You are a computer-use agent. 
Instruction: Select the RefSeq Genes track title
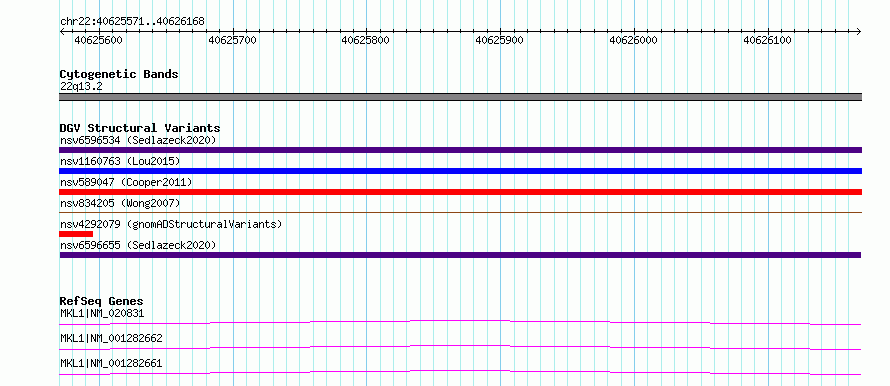coord(102,301)
